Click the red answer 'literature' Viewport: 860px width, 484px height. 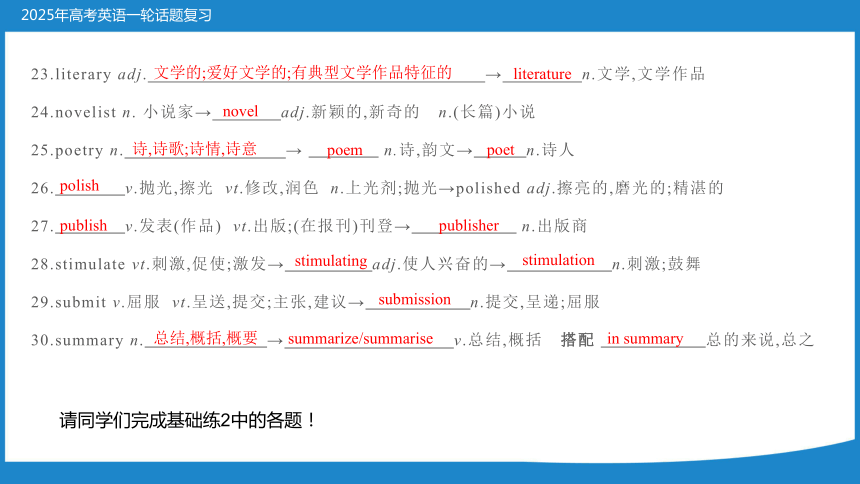[542, 74]
